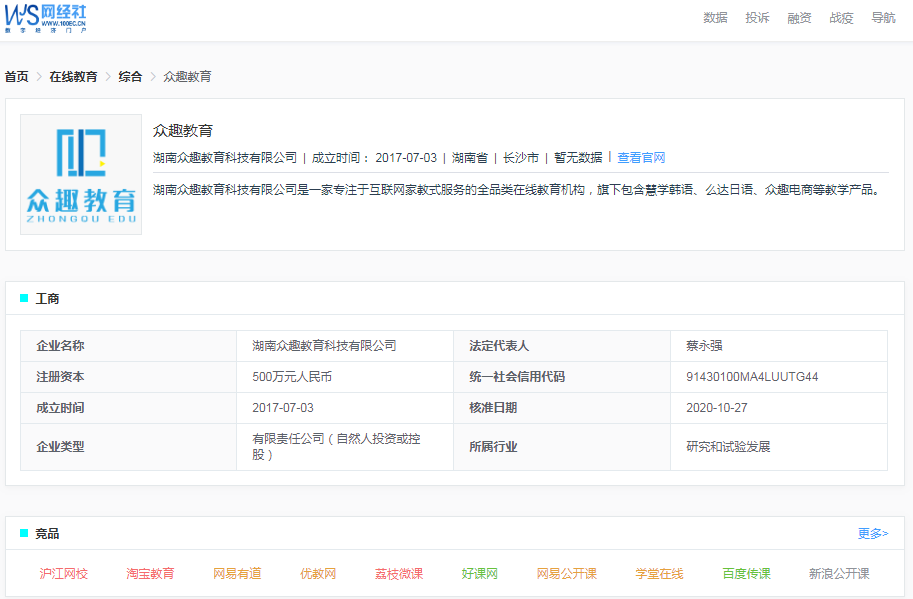Click breadcrumb chevron after 综合
The image size is (913, 599).
pyautogui.click(x=153, y=76)
